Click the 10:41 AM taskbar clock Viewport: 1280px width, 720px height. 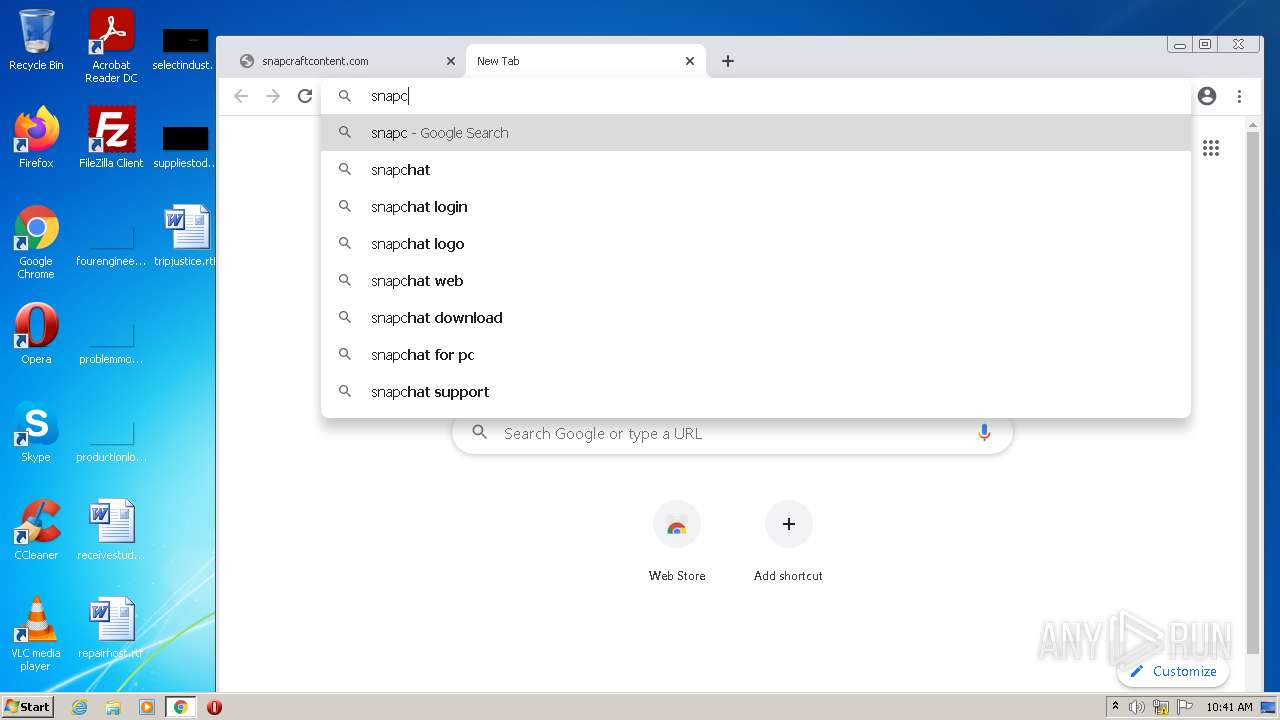point(1229,707)
